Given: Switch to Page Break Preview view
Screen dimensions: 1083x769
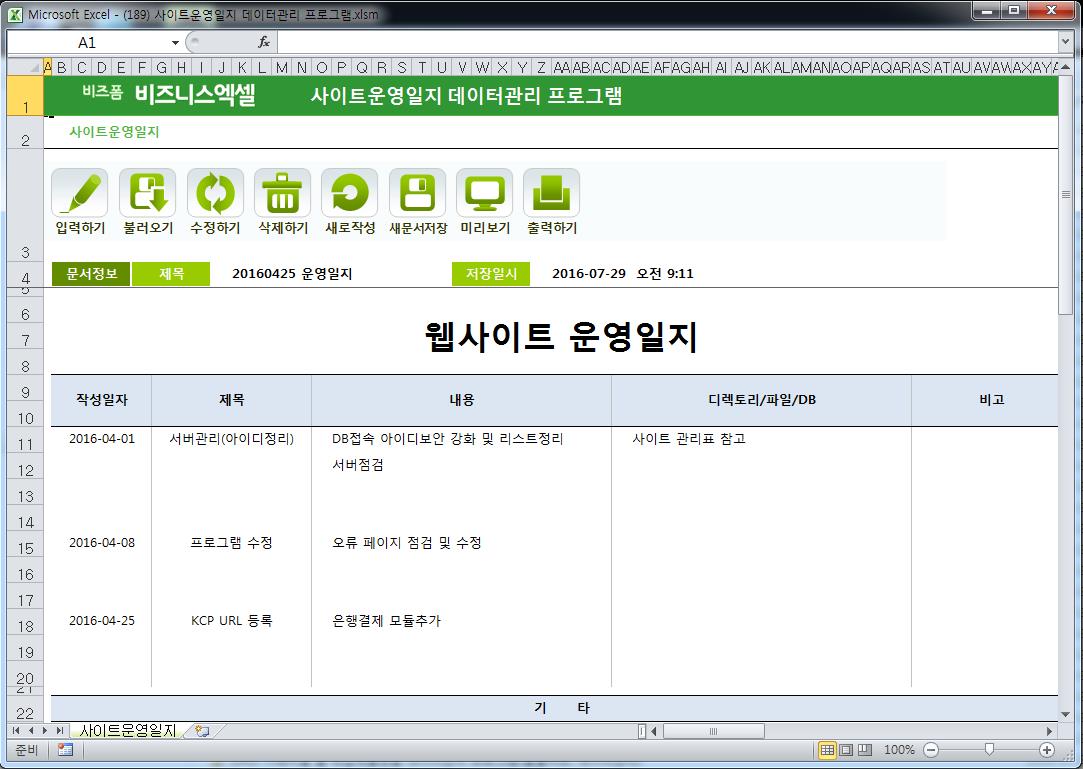Looking at the screenshot, I should (864, 750).
